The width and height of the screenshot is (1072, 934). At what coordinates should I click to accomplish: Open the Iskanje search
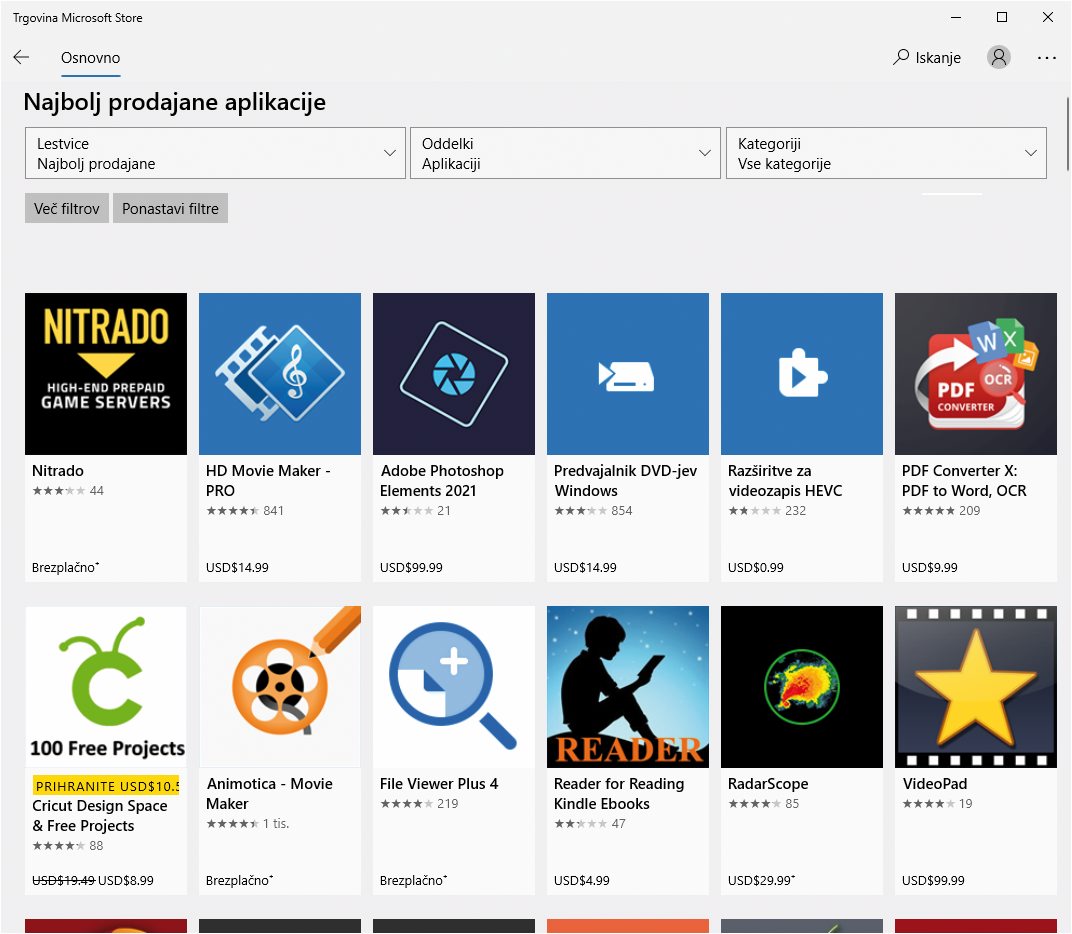[x=927, y=57]
